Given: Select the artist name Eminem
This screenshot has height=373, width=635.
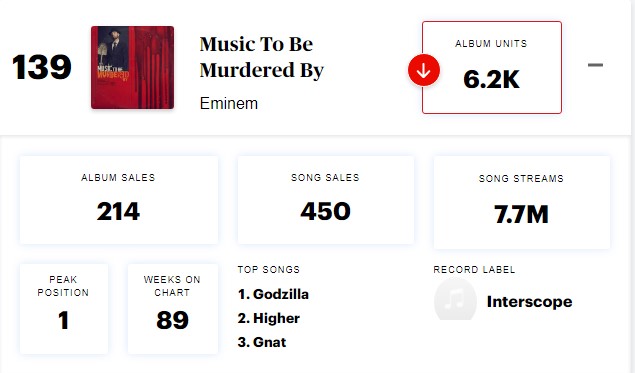Looking at the screenshot, I should (x=229, y=104).
